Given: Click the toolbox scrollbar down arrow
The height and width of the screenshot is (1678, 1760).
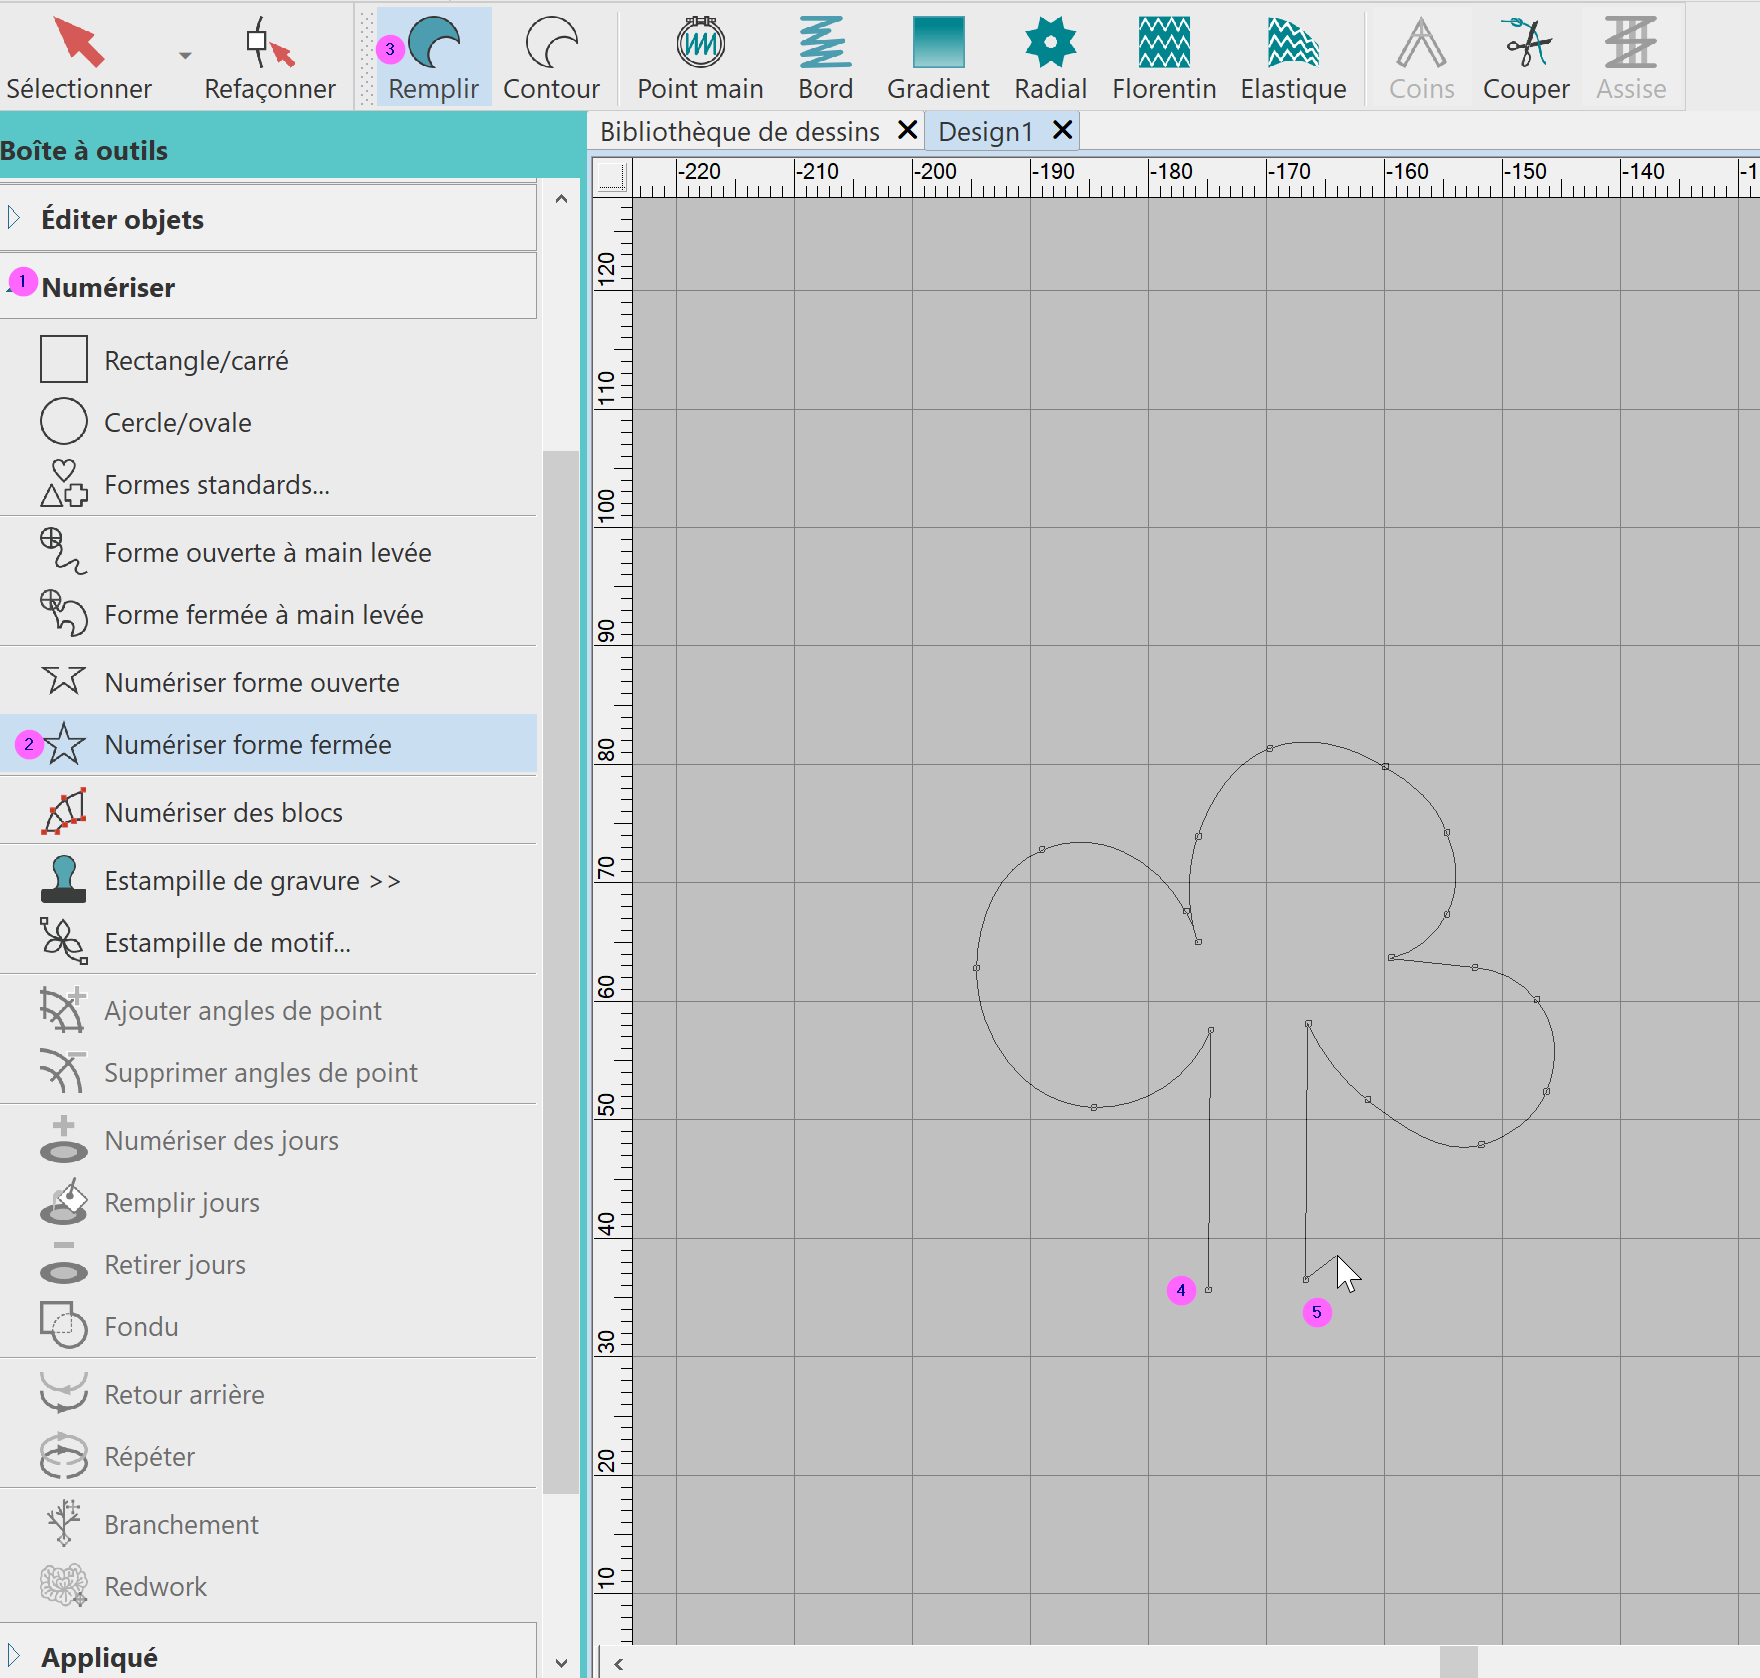Looking at the screenshot, I should (561, 1662).
